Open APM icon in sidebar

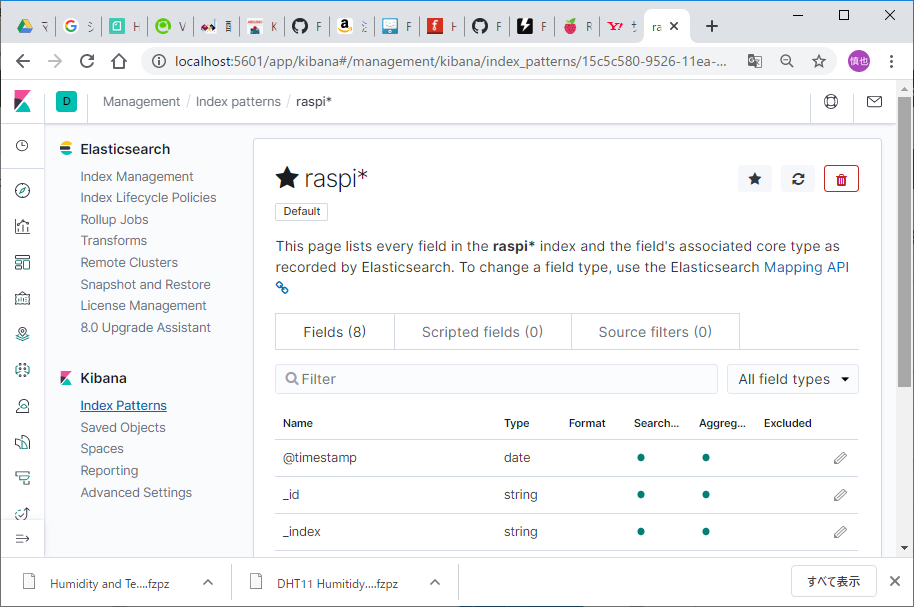click(x=22, y=478)
